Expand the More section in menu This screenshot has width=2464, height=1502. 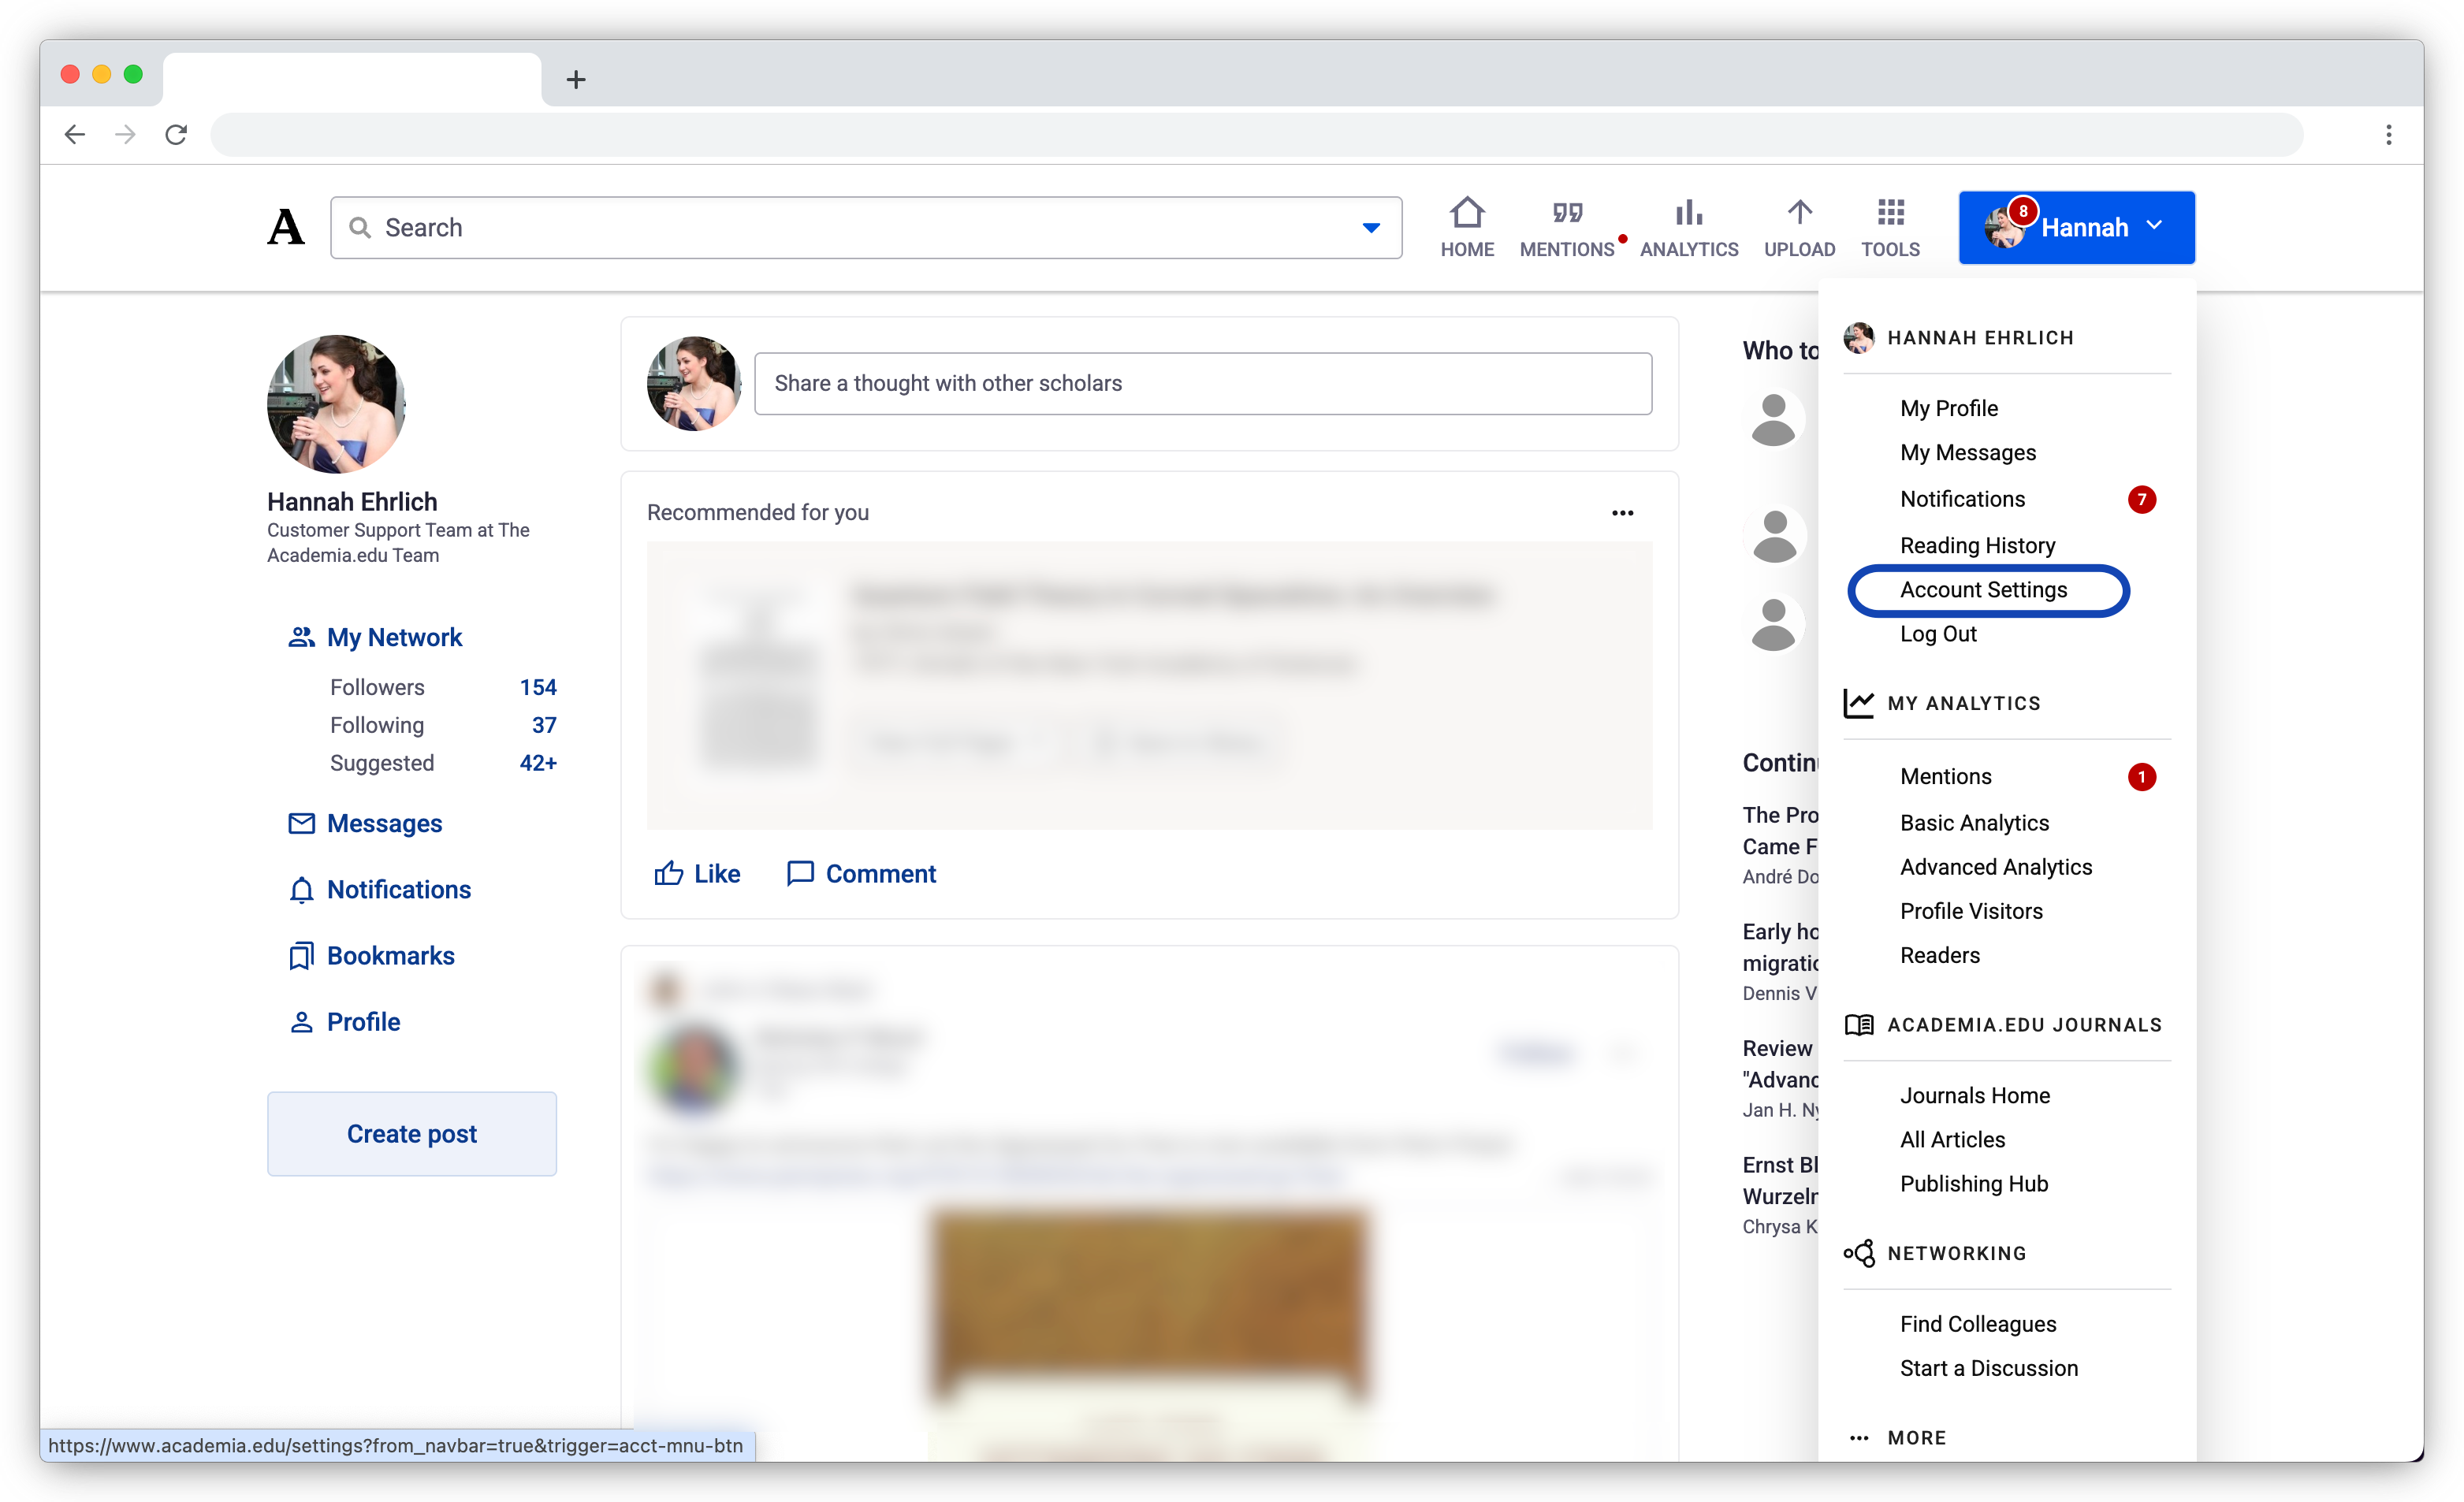pyautogui.click(x=1916, y=1438)
